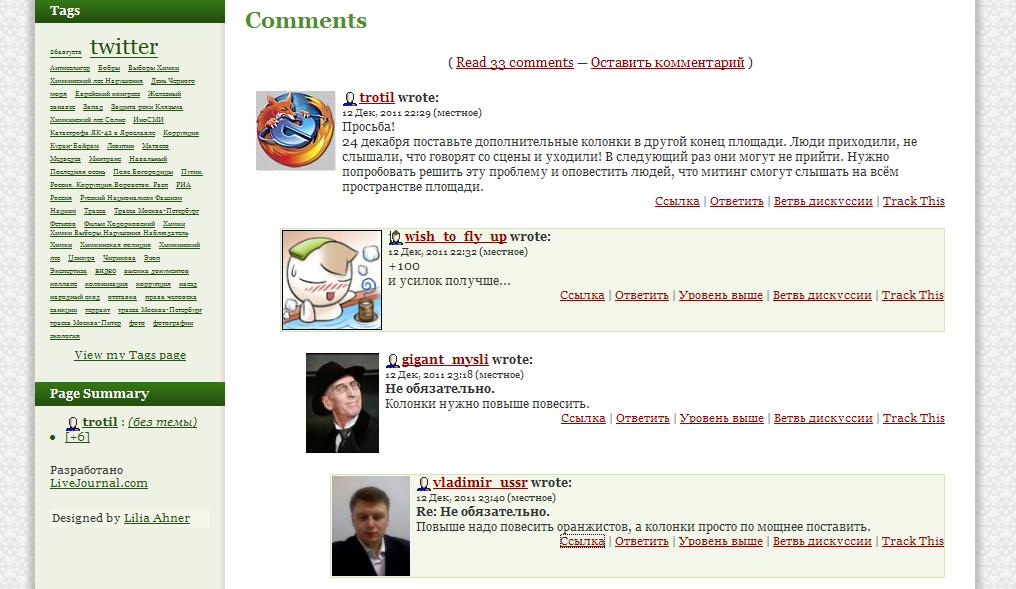Open vladimir_ussr avatar photo
Screen dimensions: 1016x589
pyautogui.click(x=371, y=526)
